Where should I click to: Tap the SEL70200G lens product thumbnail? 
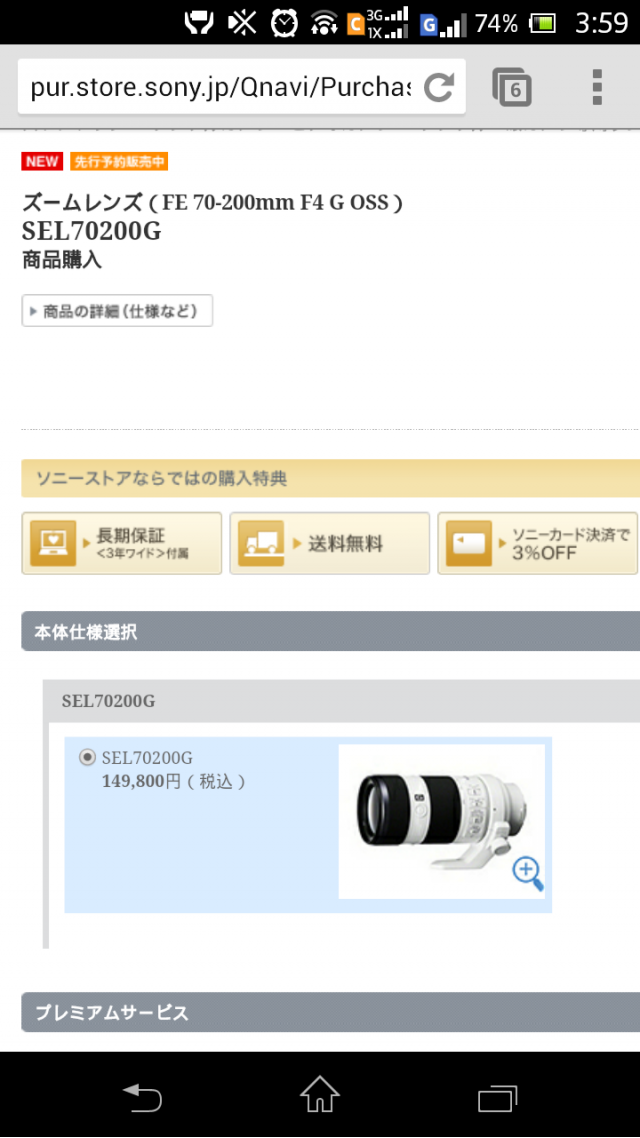click(441, 822)
